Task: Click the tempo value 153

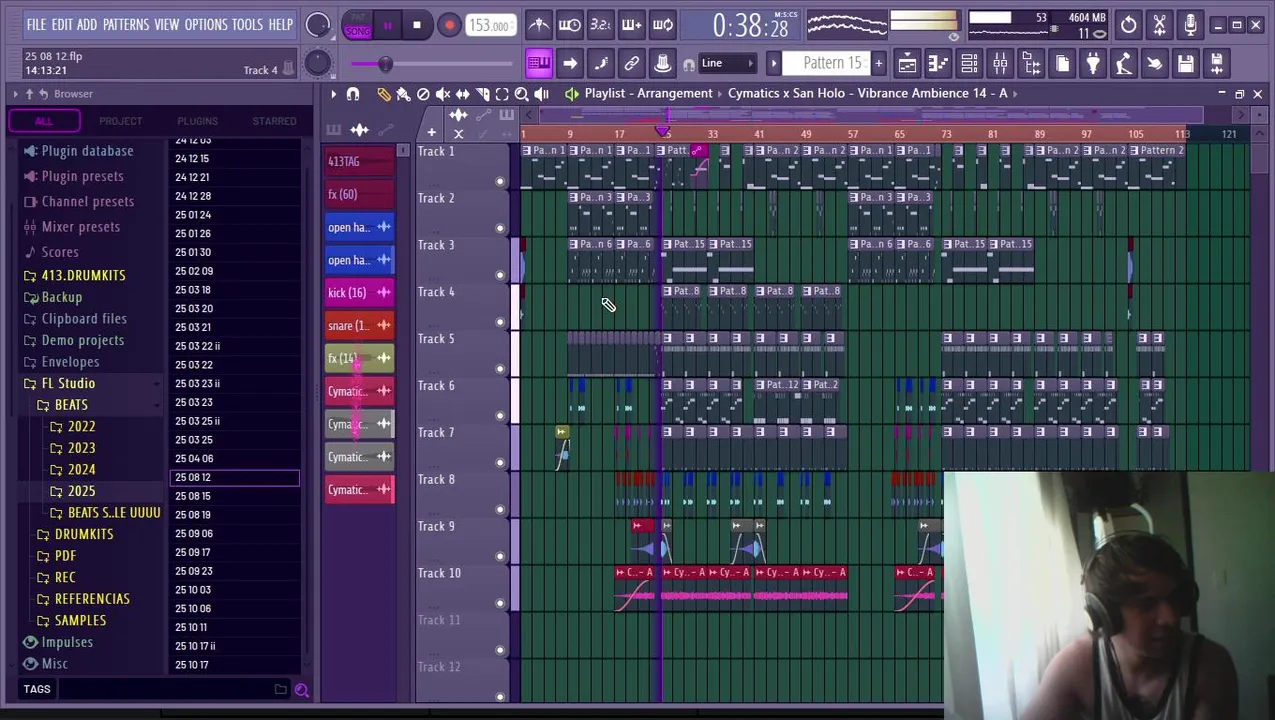Action: pyautogui.click(x=489, y=25)
